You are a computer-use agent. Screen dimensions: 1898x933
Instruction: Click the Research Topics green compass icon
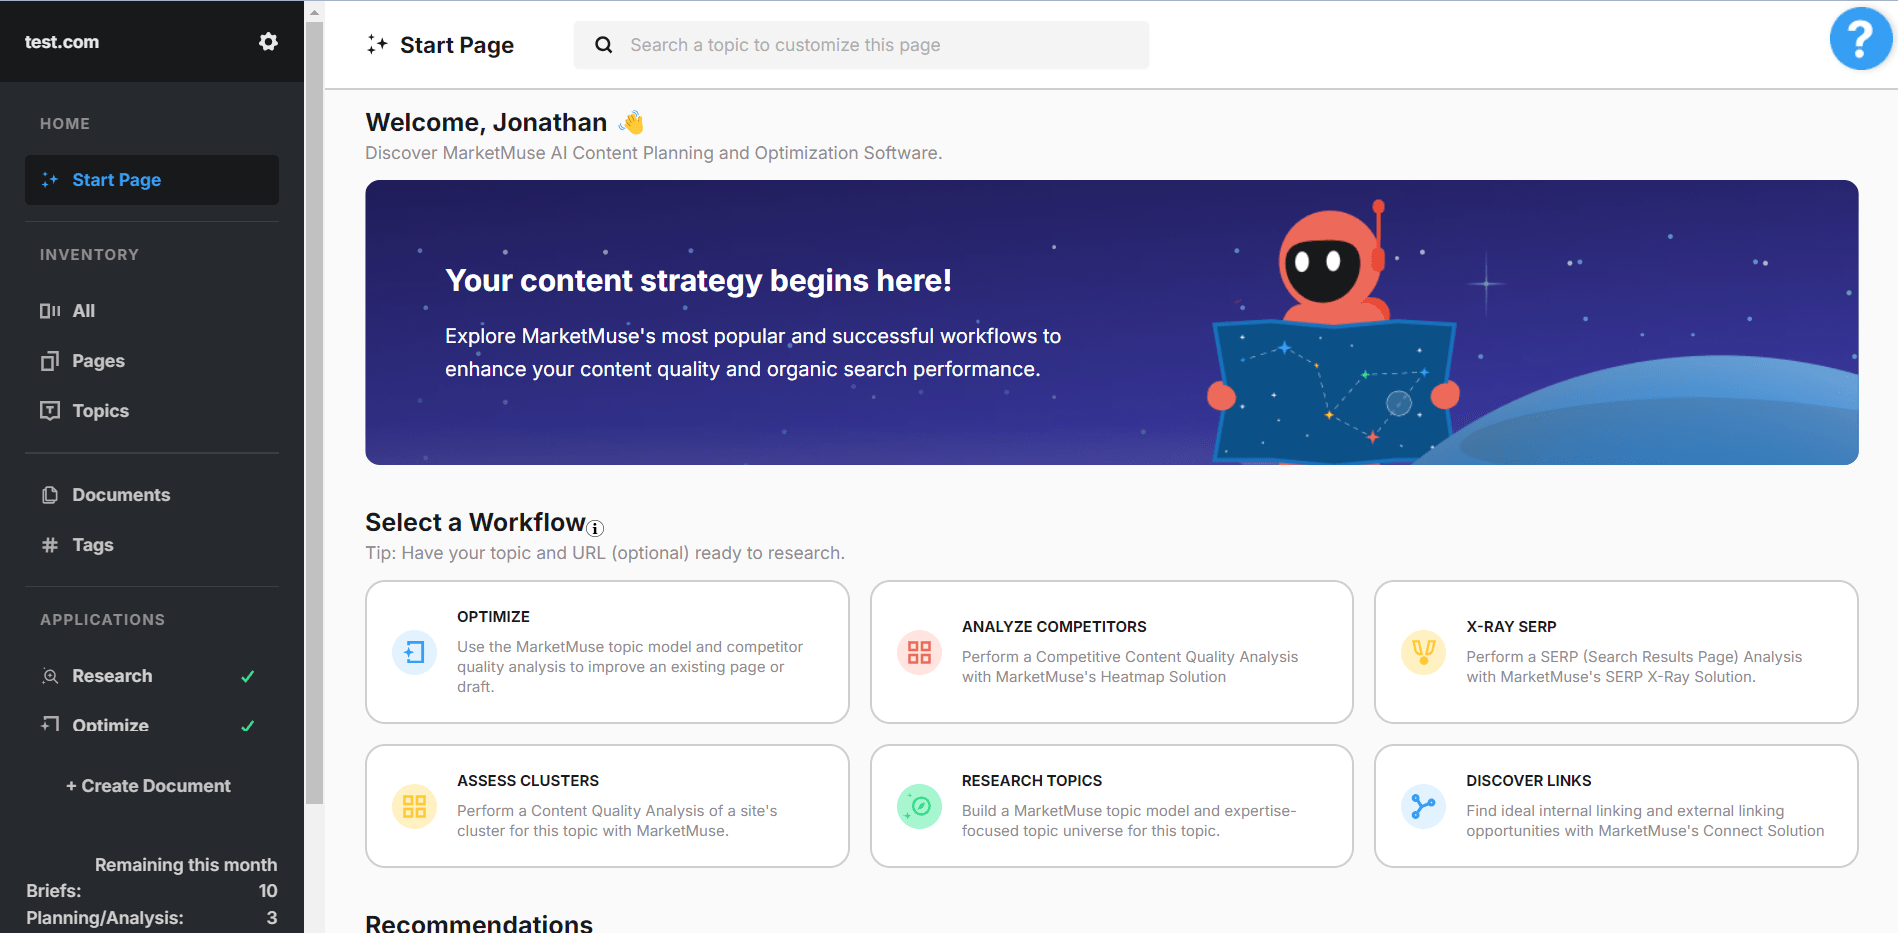point(919,807)
